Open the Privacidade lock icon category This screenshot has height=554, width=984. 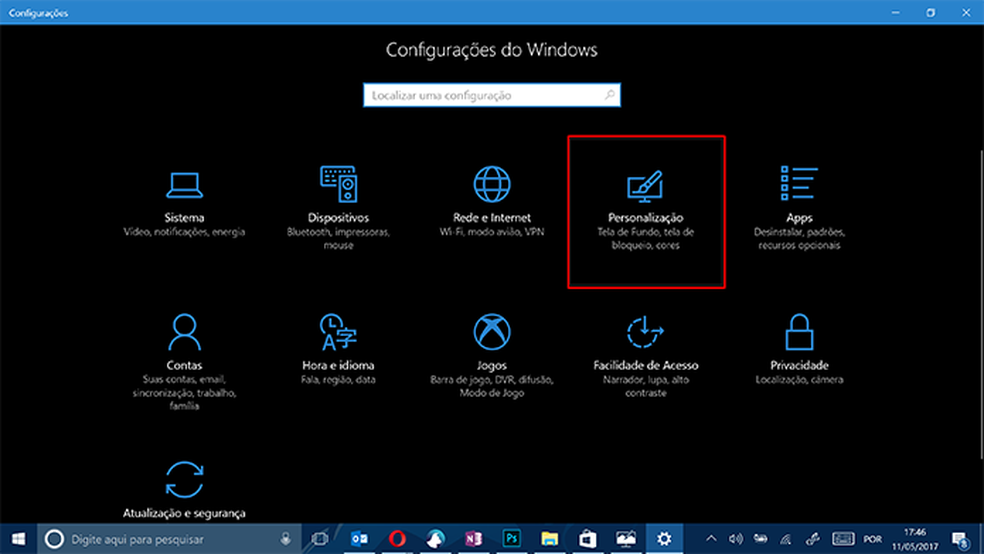[x=800, y=332]
